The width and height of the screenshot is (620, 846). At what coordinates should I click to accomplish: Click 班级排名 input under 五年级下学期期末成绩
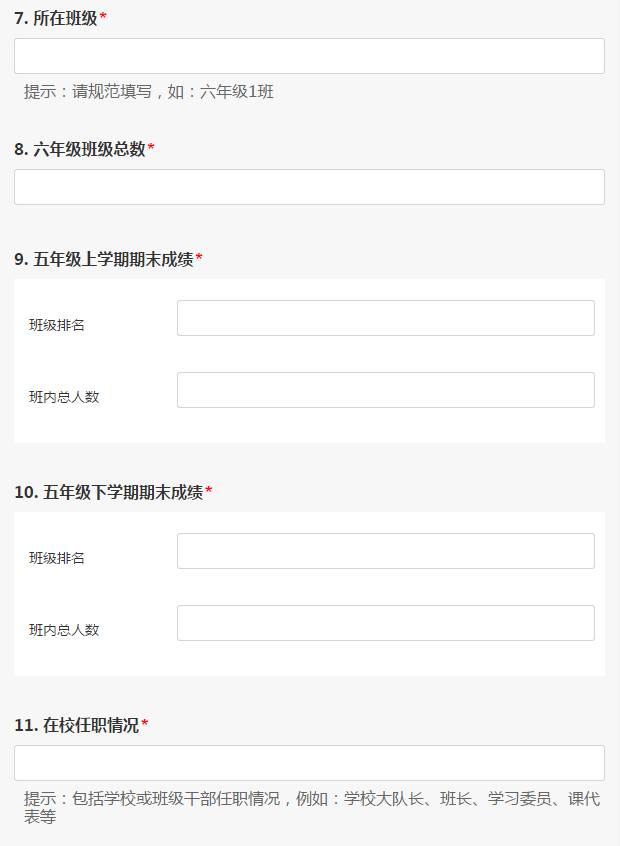coord(385,551)
